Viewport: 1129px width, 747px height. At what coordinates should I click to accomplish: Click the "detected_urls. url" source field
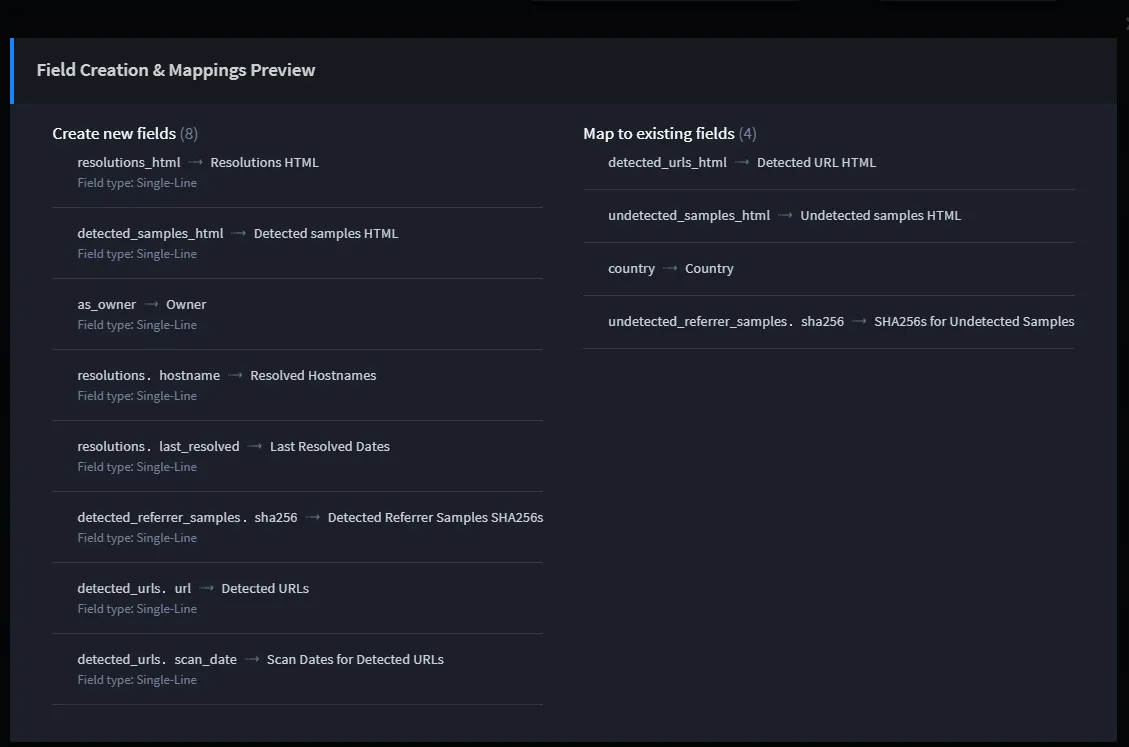pyautogui.click(x=135, y=589)
